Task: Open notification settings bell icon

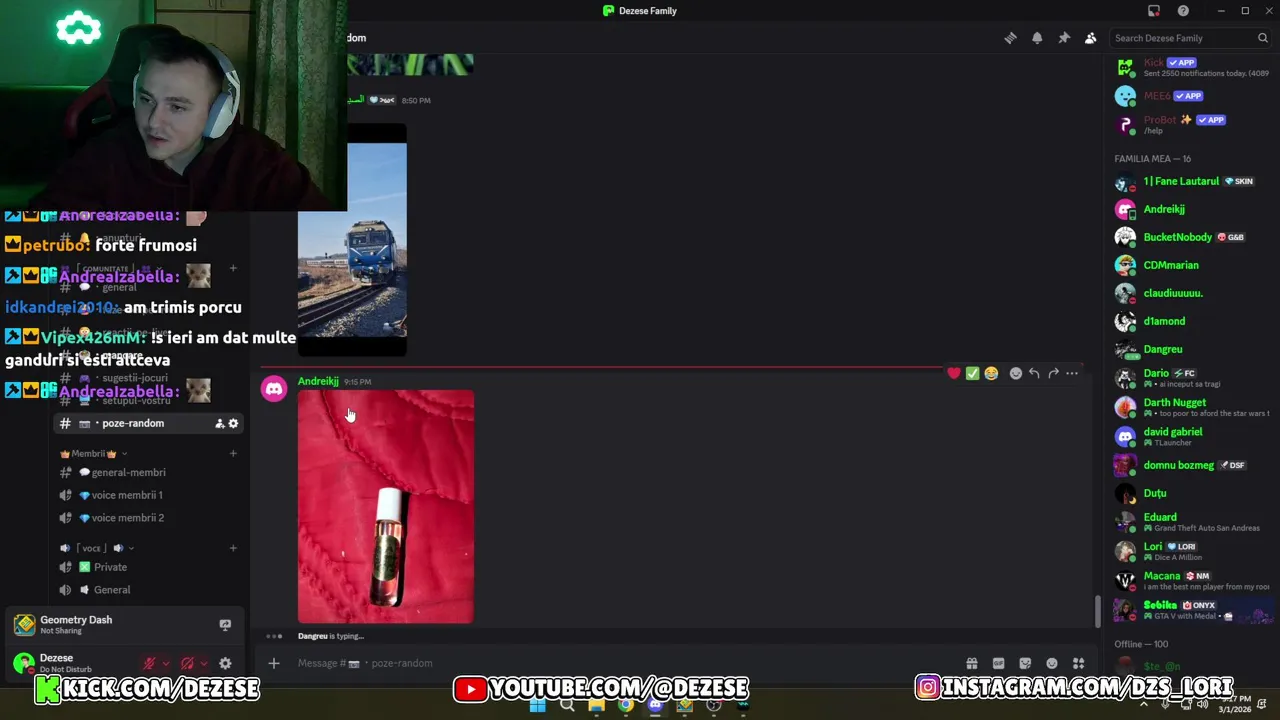Action: point(1037,38)
